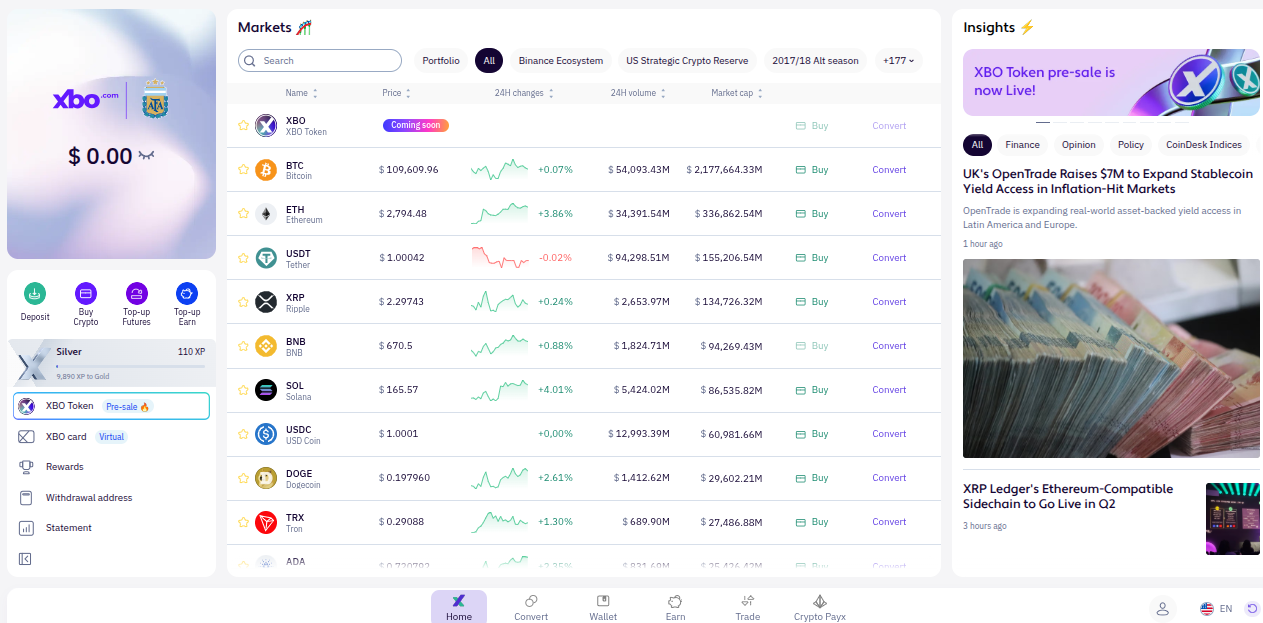This screenshot has height=623, width=1263.
Task: Select the 2017/18 Alt season filter
Action: tap(815, 61)
